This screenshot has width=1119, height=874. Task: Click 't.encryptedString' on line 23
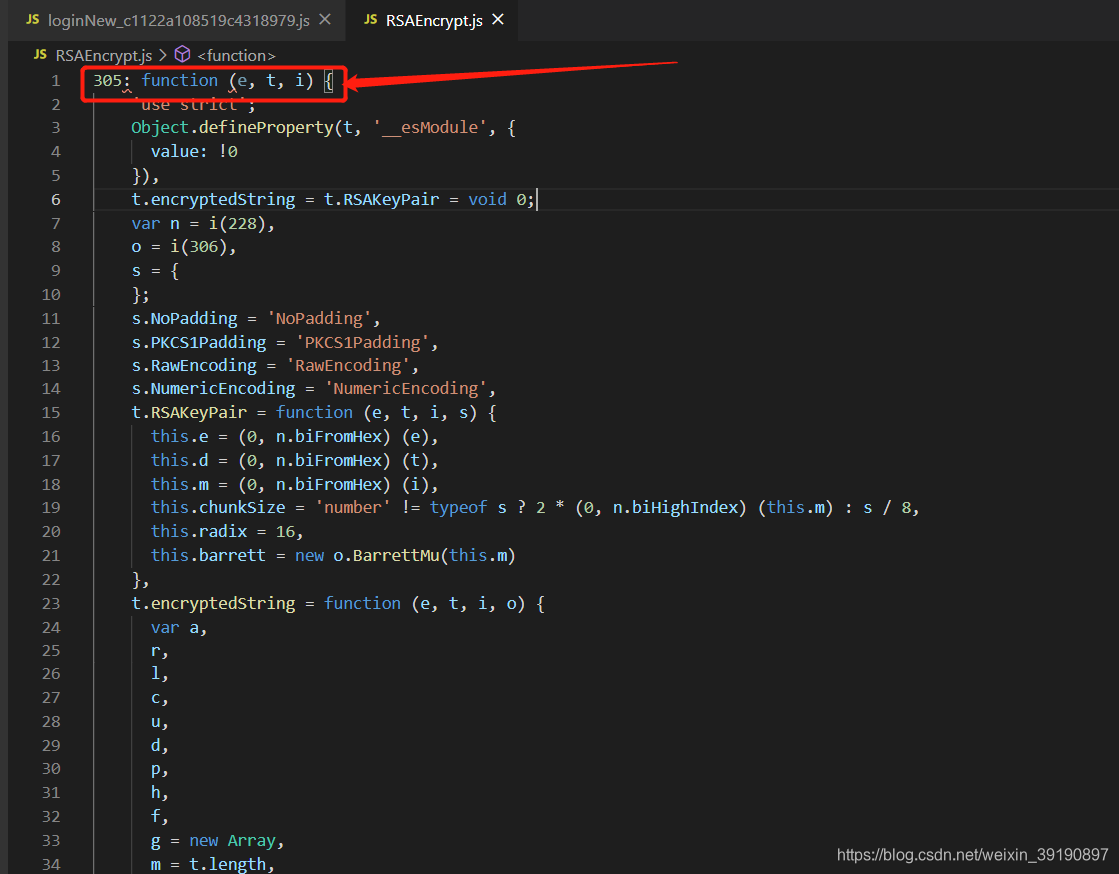click(x=213, y=604)
